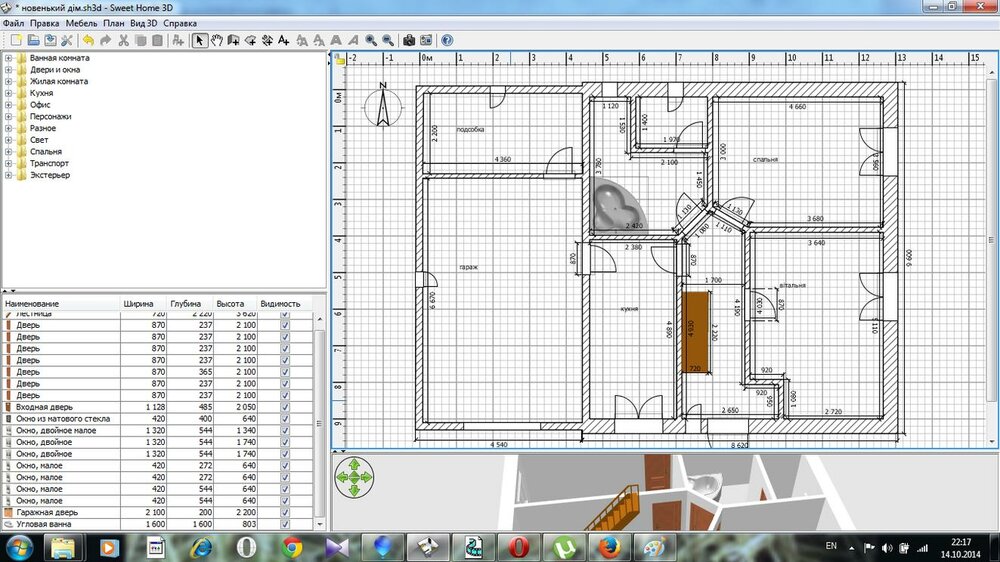Image resolution: width=1000 pixels, height=562 pixels.
Task: Expand the Двери и окна category
Action: point(8,70)
